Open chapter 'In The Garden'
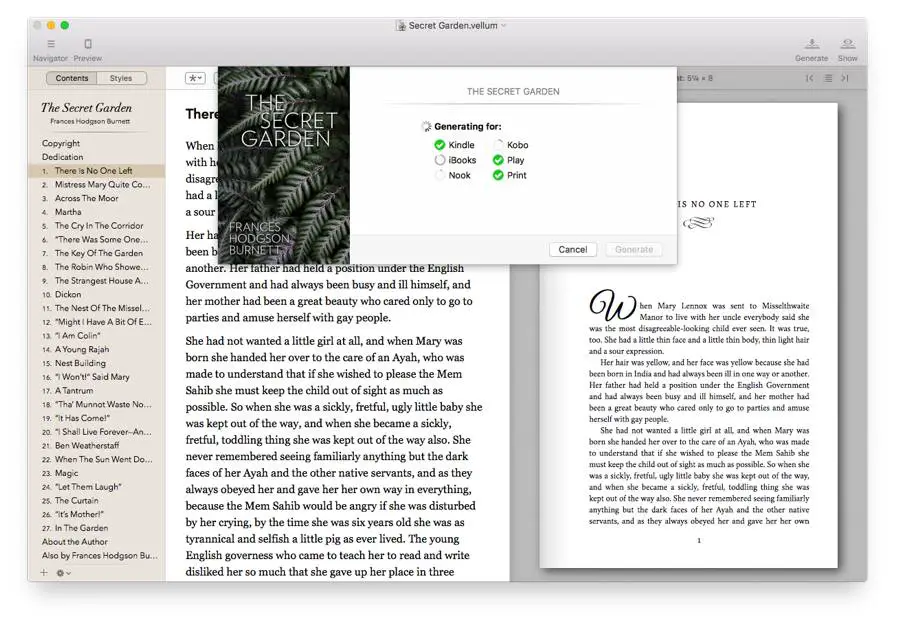 click(96, 528)
